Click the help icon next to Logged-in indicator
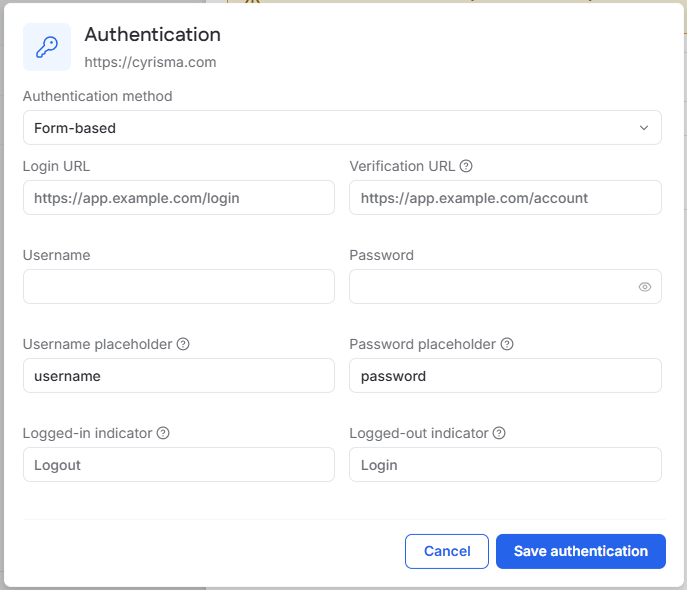Viewport: 687px width, 590px height. [x=163, y=433]
